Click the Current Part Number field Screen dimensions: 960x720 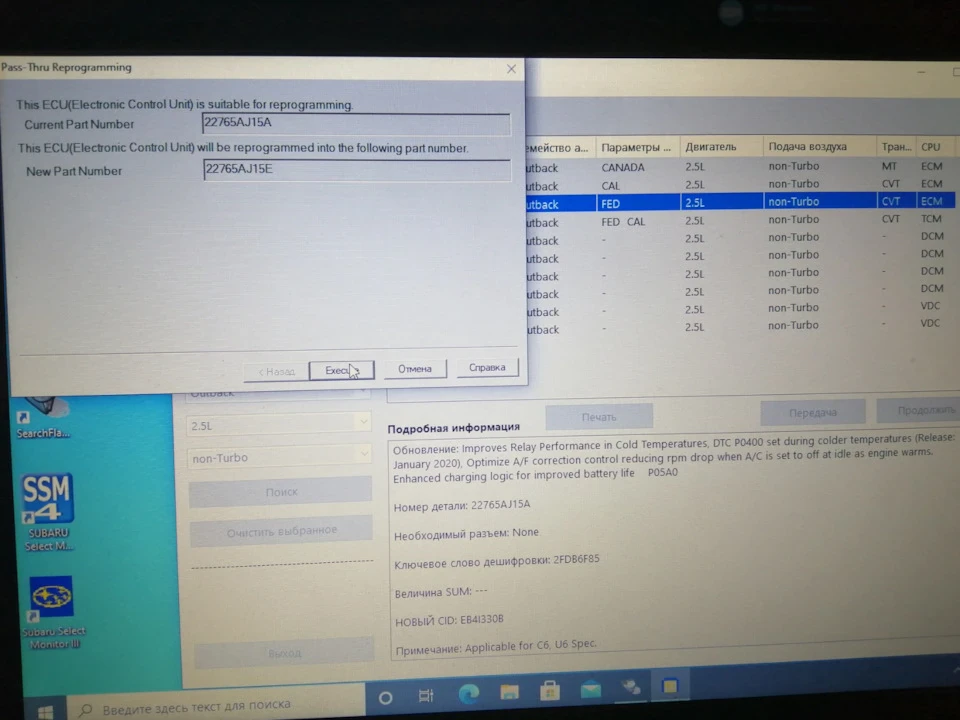tap(356, 123)
